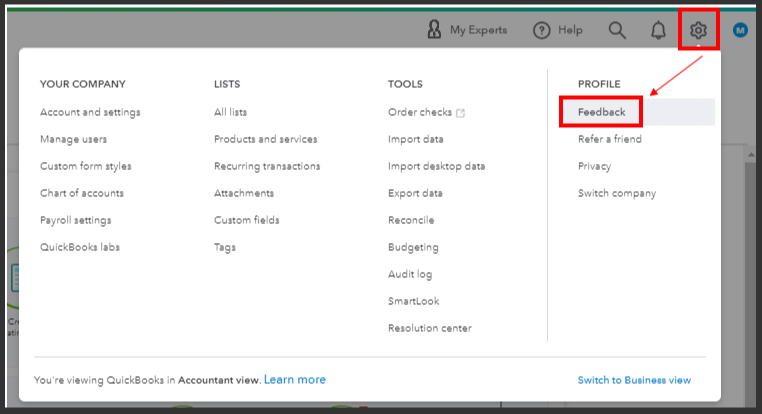The image size is (762, 414).
Task: Click the Search magnifier icon
Action: click(617, 30)
